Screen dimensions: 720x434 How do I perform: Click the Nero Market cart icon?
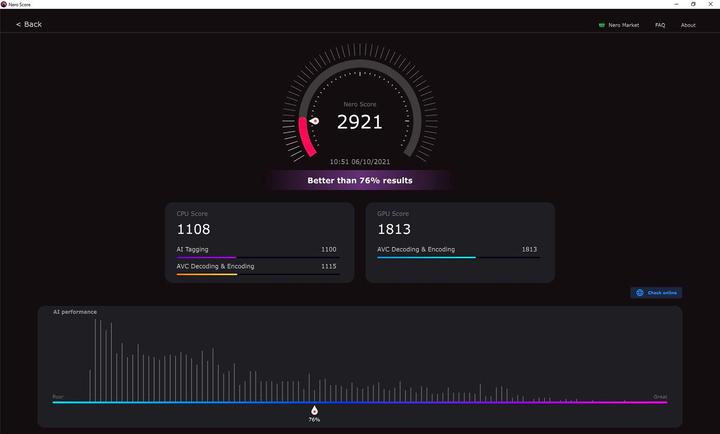601,25
